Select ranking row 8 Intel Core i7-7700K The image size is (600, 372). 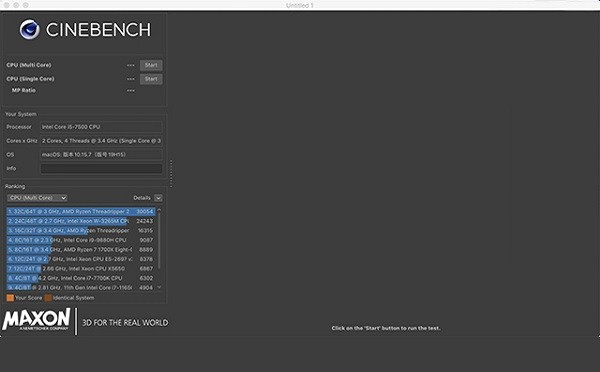(x=81, y=278)
